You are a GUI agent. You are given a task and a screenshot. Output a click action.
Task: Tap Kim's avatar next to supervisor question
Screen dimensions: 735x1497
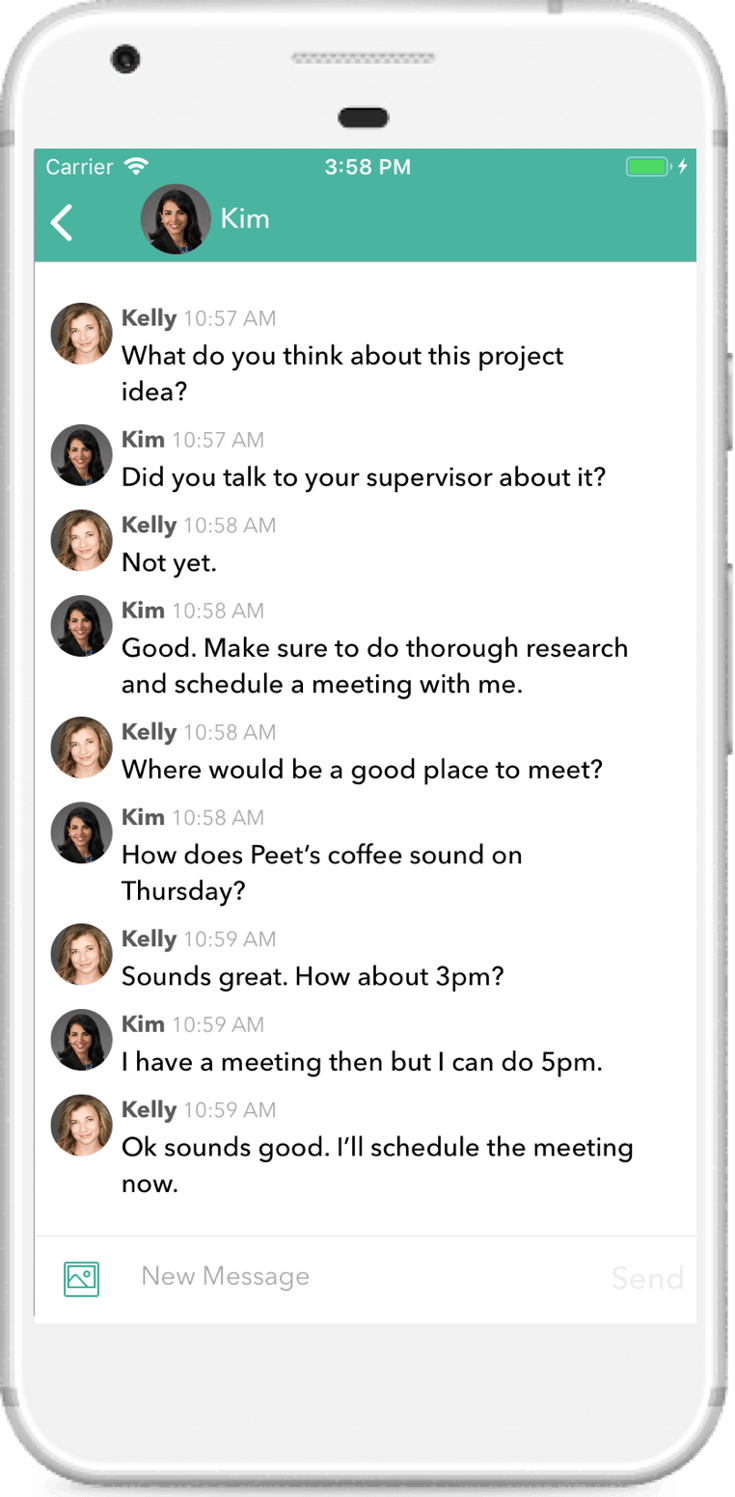pyautogui.click(x=81, y=455)
